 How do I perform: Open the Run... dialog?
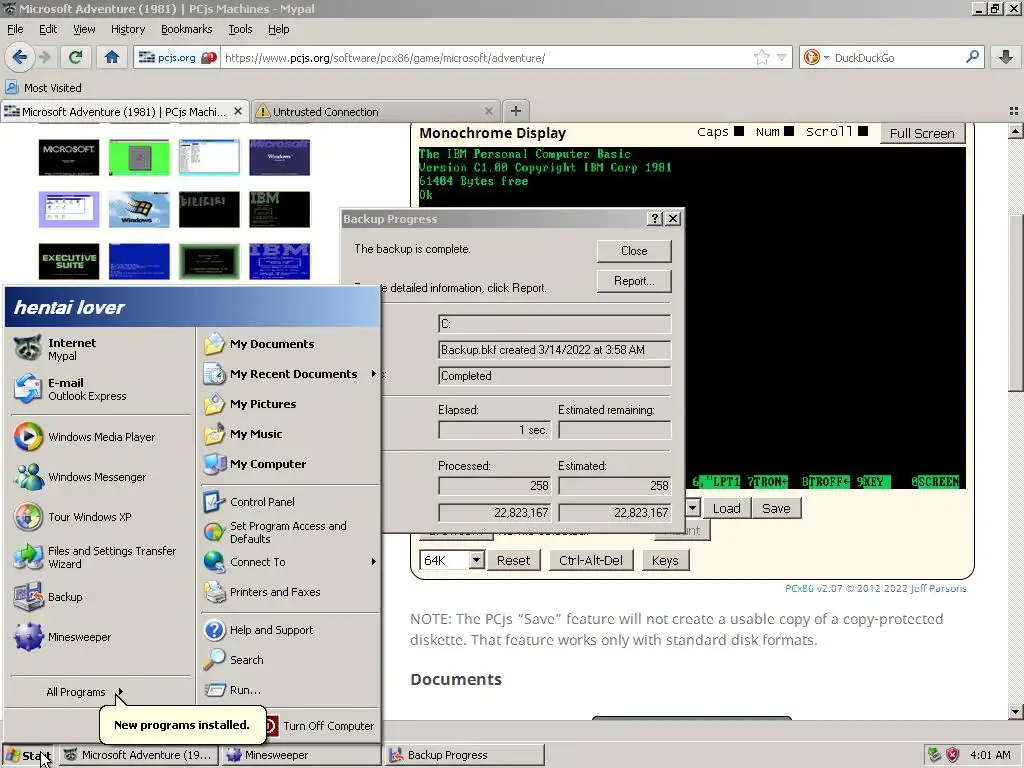tap(289, 690)
